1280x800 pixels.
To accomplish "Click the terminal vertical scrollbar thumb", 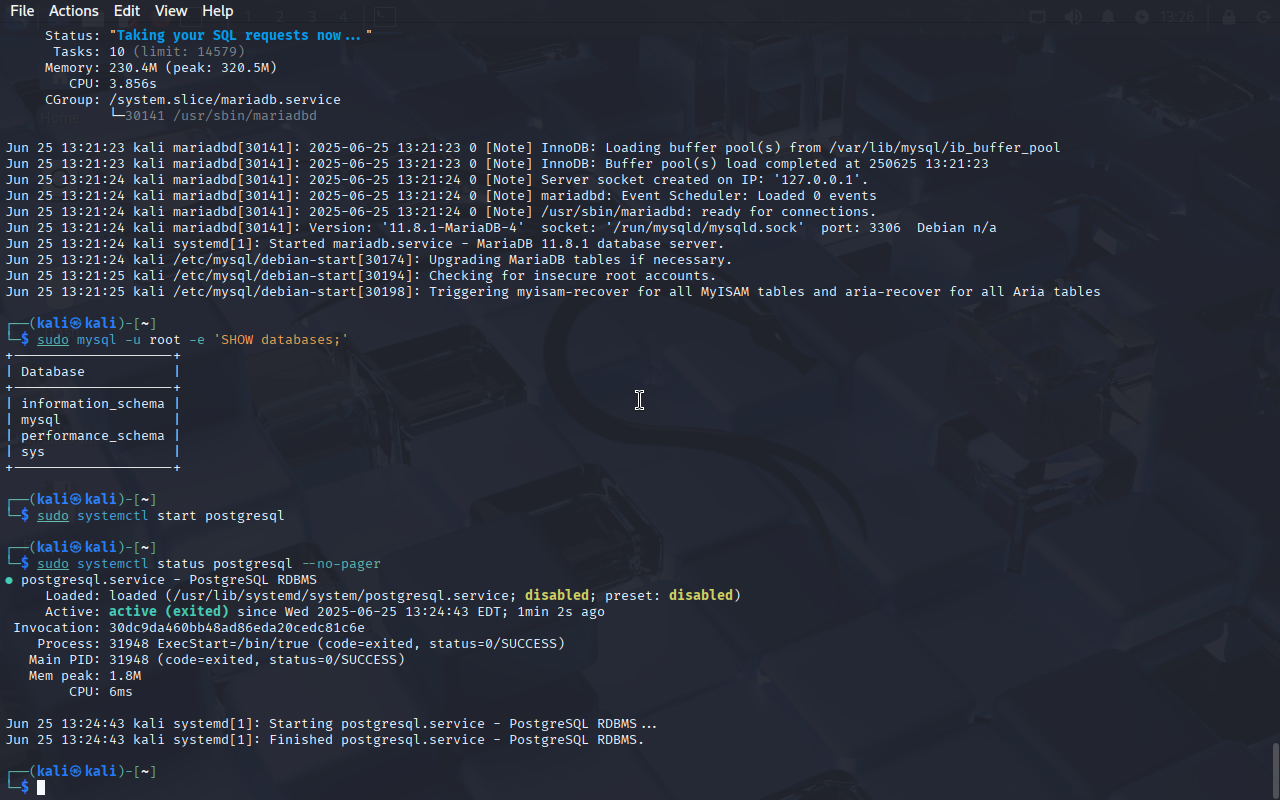I will click(x=1275, y=768).
